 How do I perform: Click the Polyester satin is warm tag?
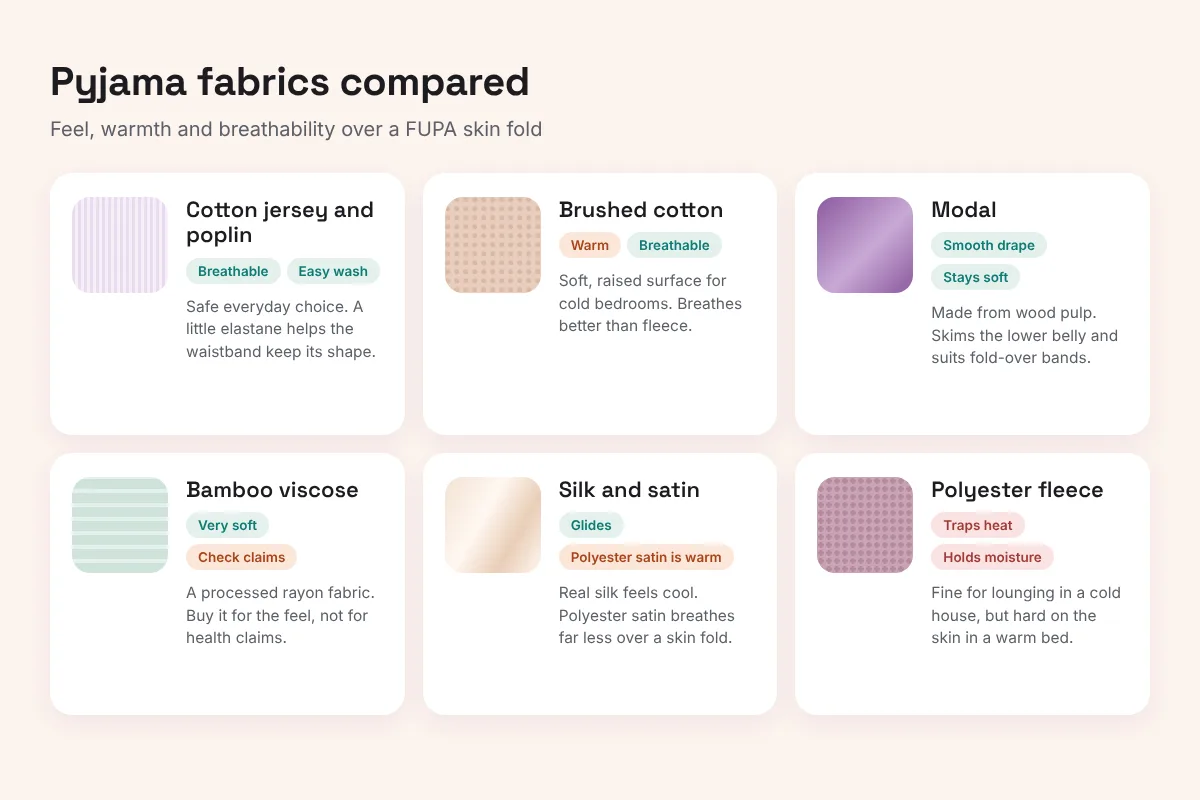pyautogui.click(x=646, y=557)
